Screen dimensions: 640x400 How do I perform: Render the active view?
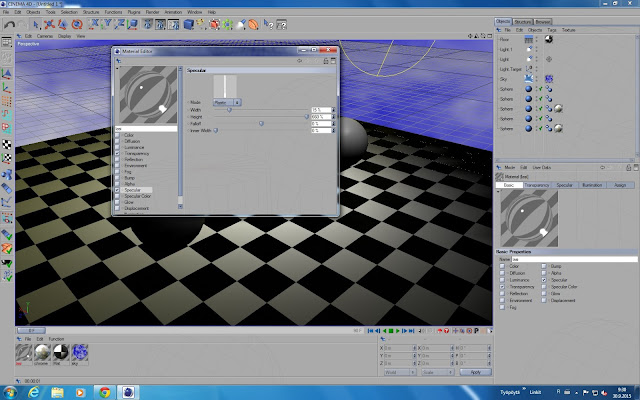click(x=148, y=24)
